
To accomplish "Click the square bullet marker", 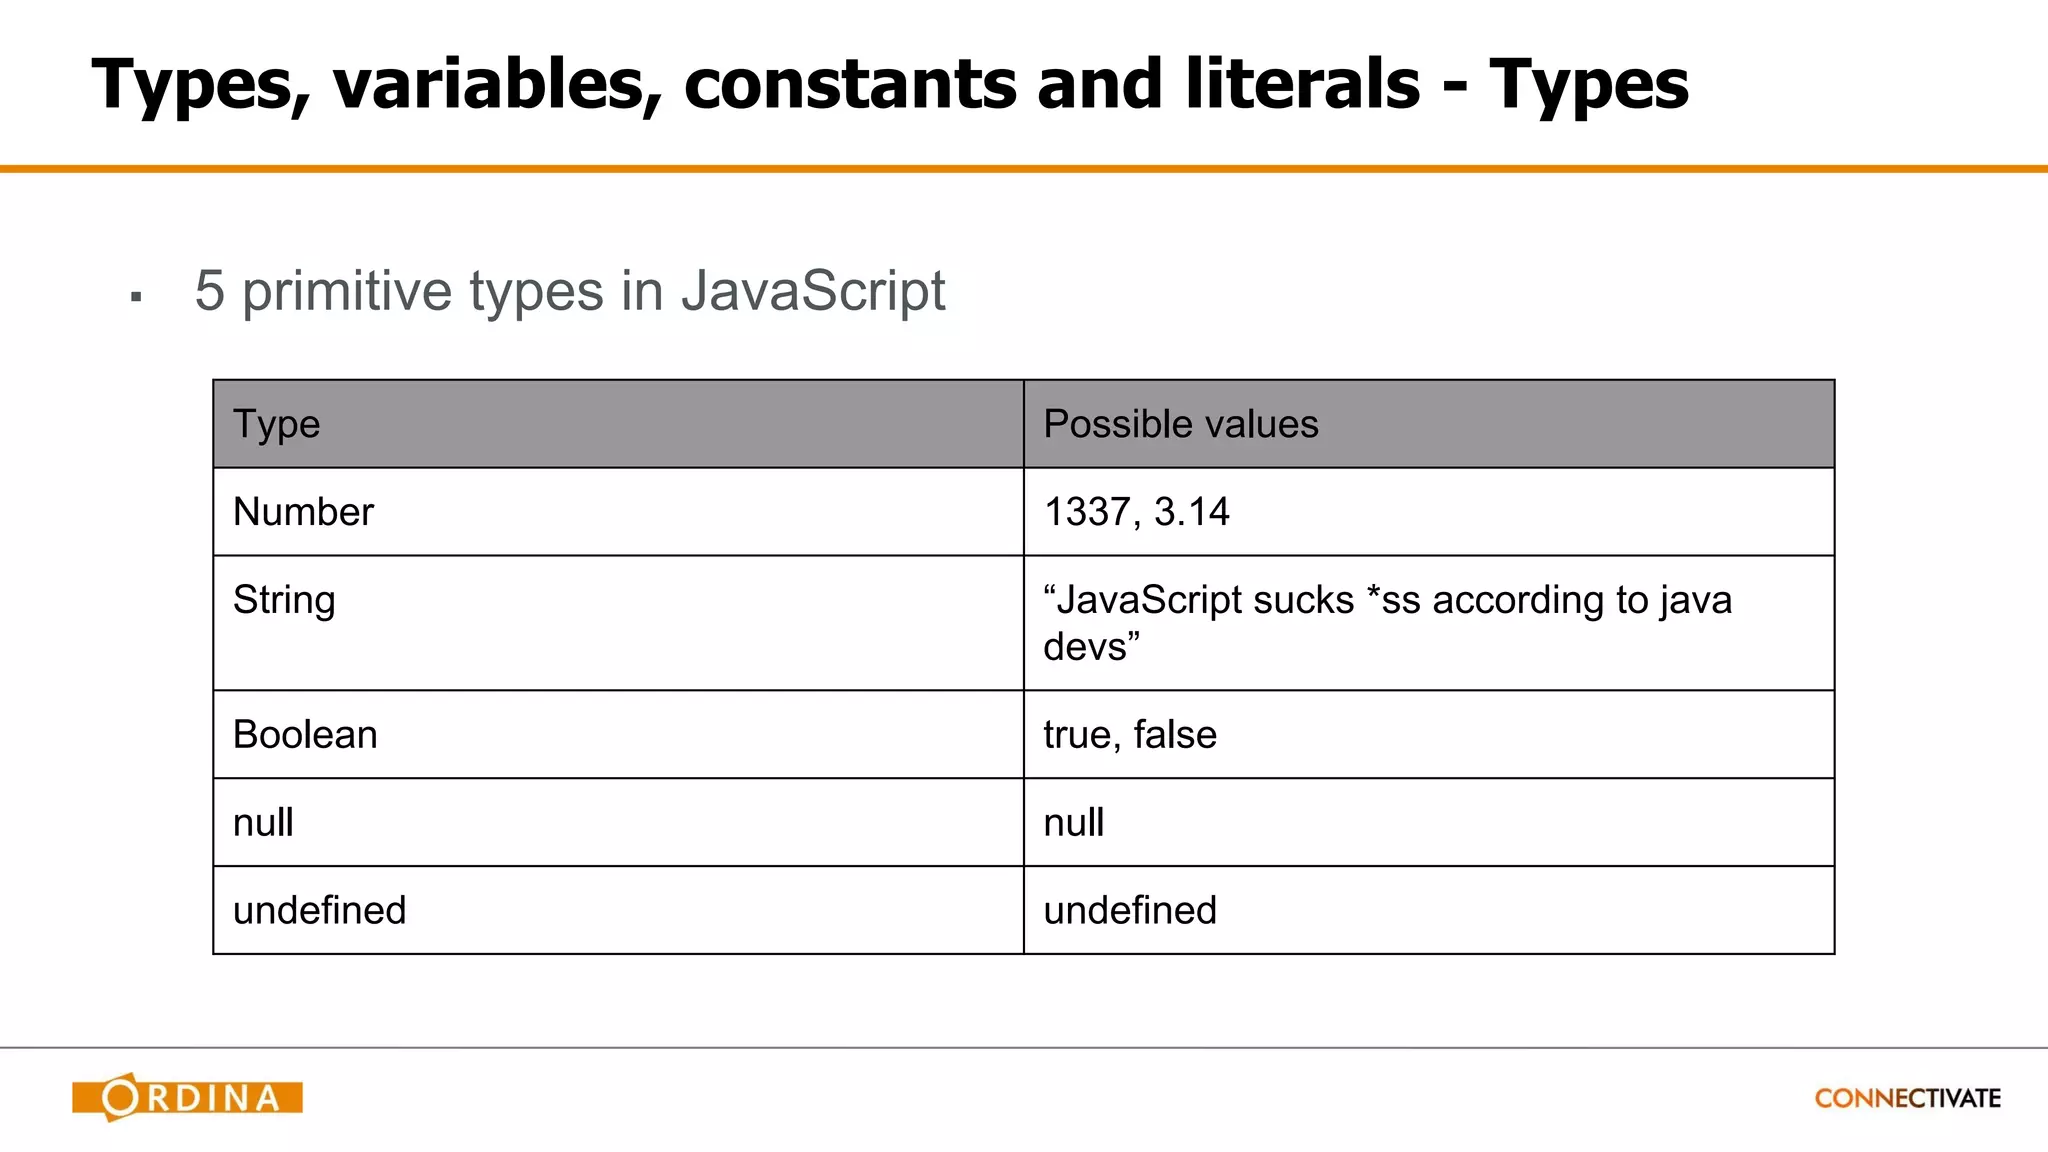I will click(136, 296).
